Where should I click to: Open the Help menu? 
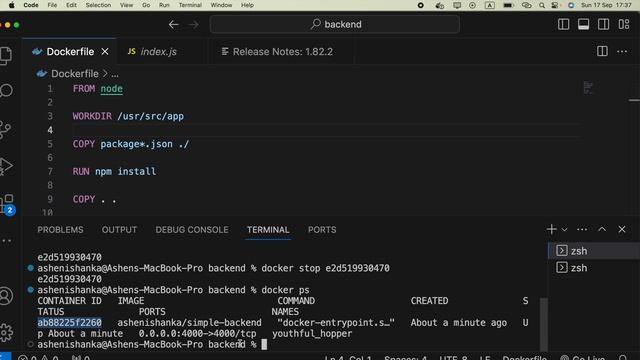point(247,5)
